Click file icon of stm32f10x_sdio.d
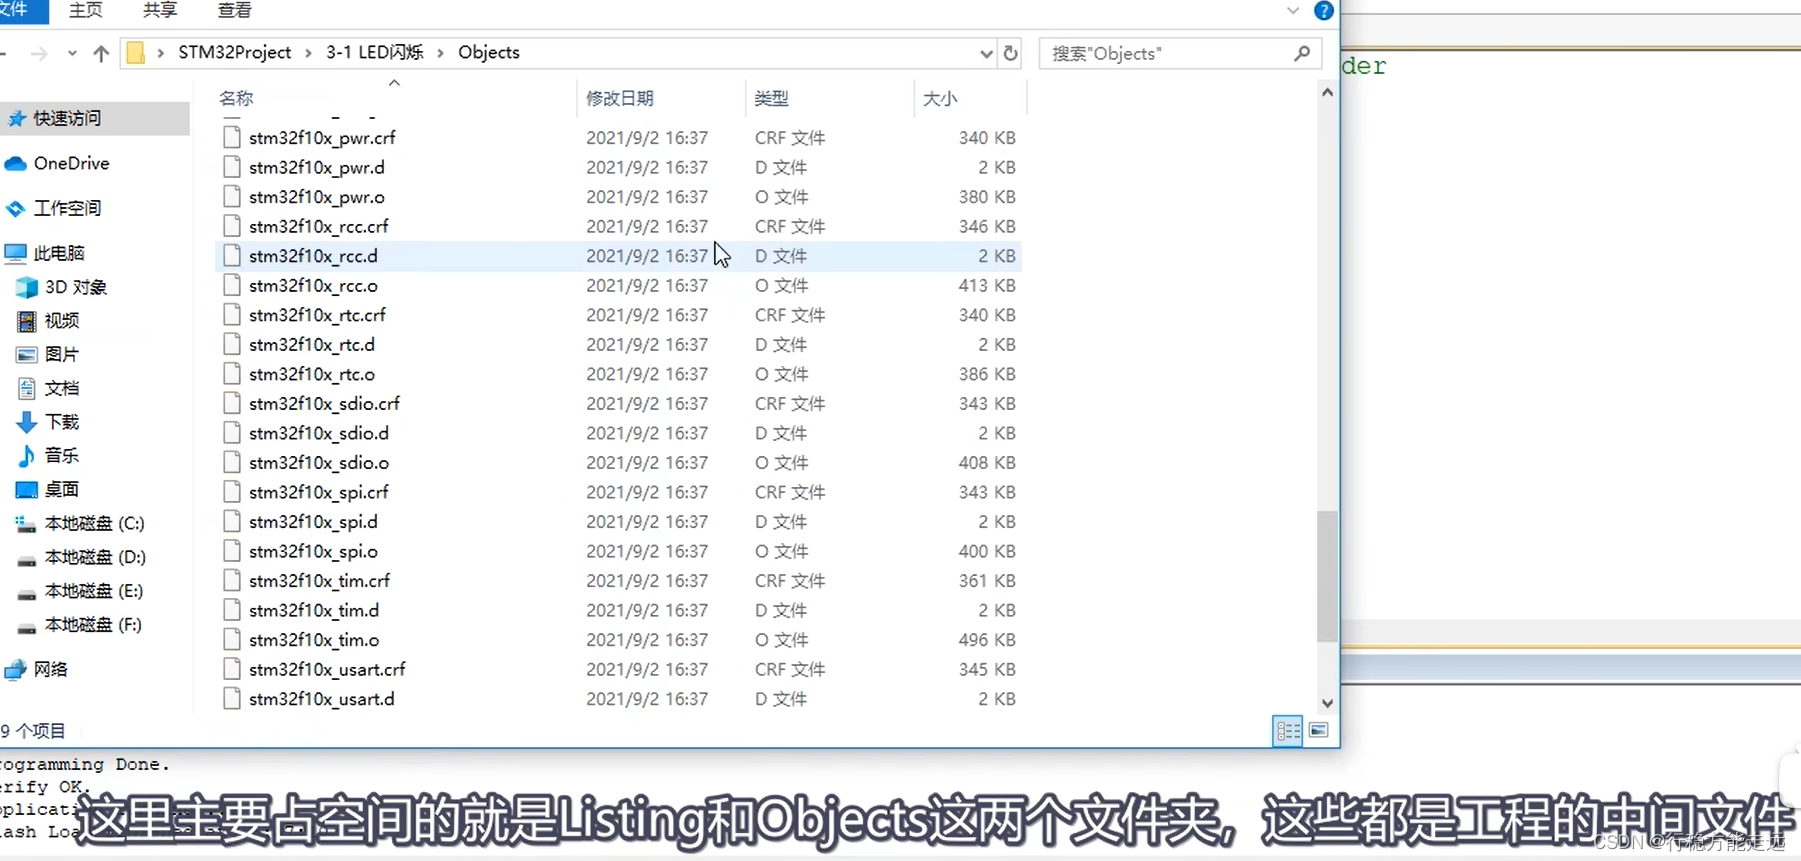The image size is (1801, 861). click(x=232, y=432)
